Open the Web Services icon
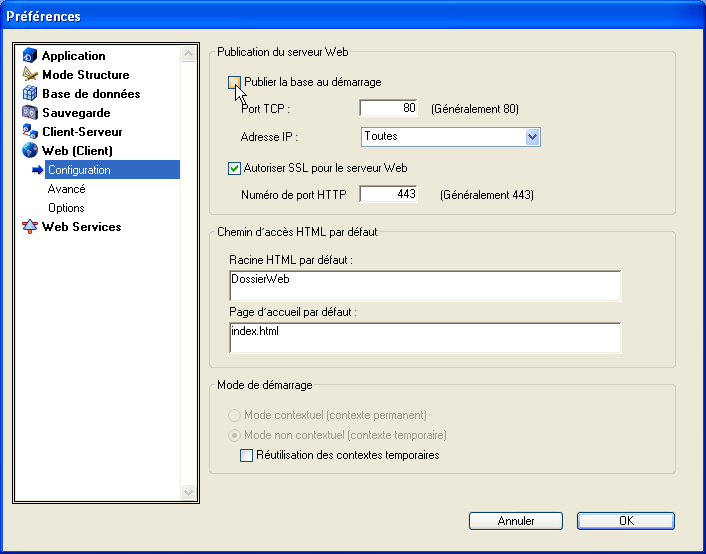 (30, 227)
